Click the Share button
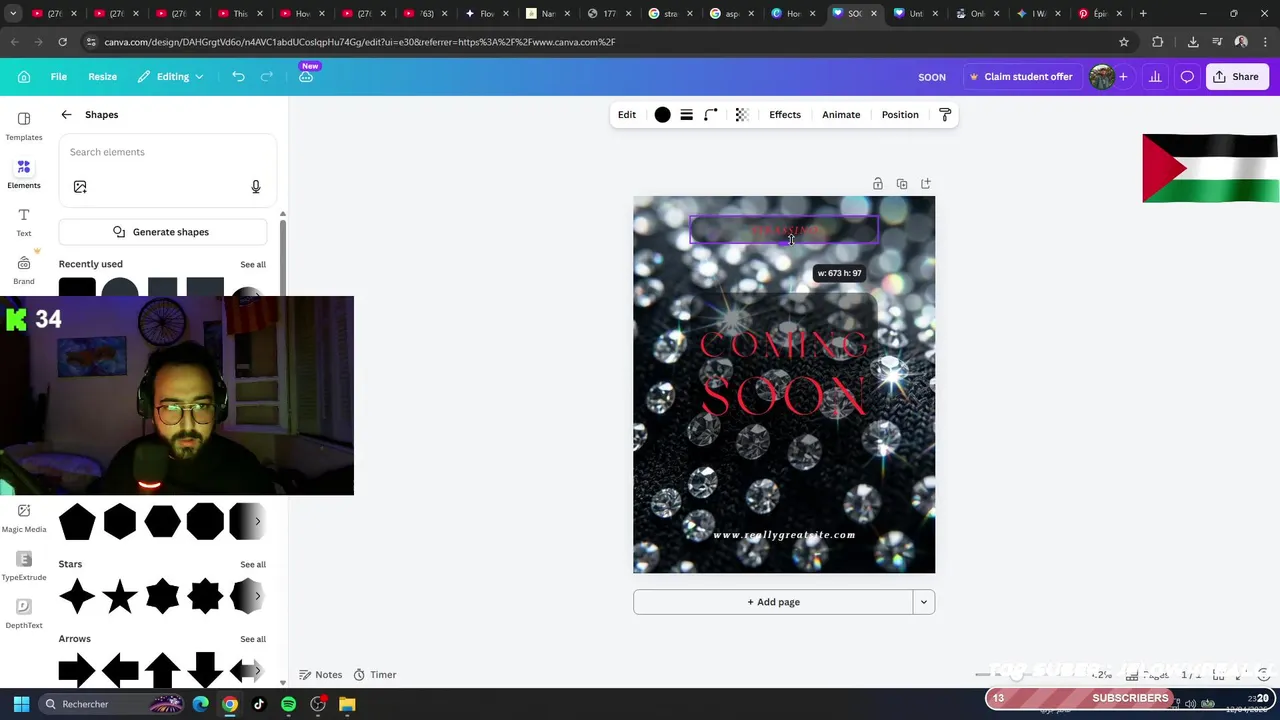This screenshot has width=1280, height=720. (1237, 77)
